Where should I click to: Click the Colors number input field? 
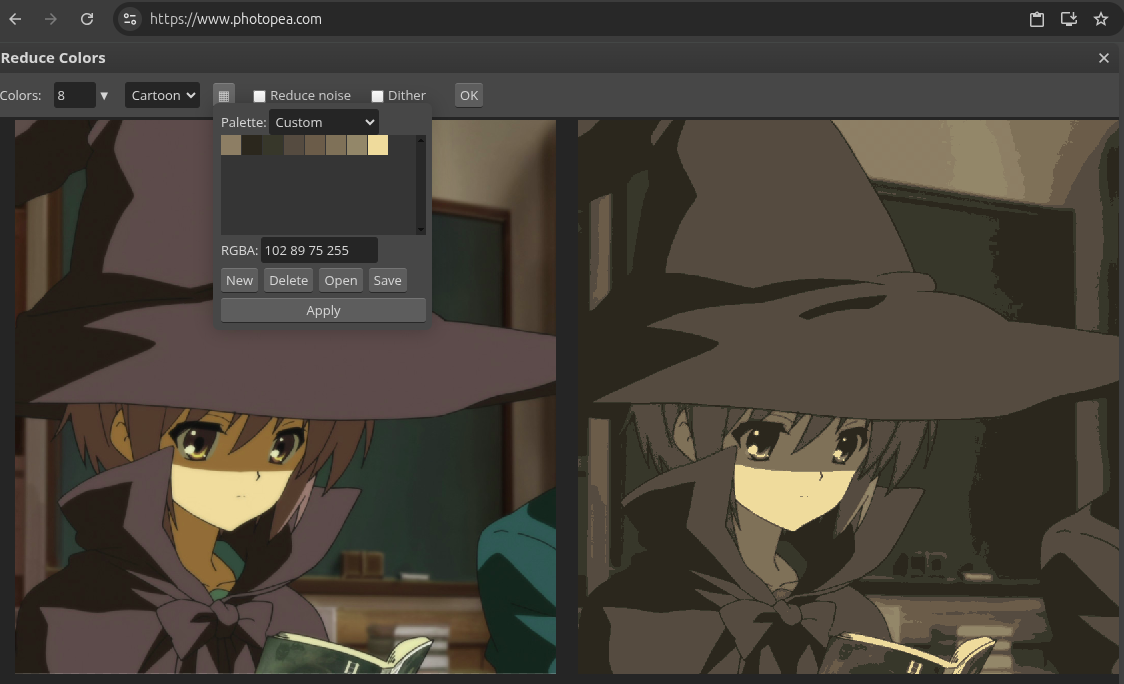tap(75, 95)
